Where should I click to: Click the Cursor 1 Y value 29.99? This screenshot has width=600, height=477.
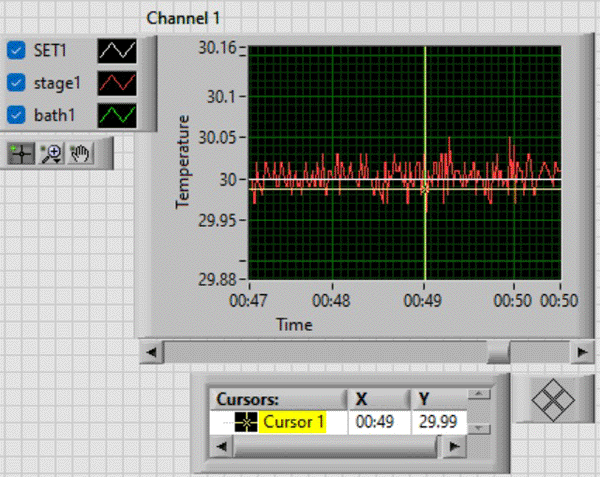438,422
